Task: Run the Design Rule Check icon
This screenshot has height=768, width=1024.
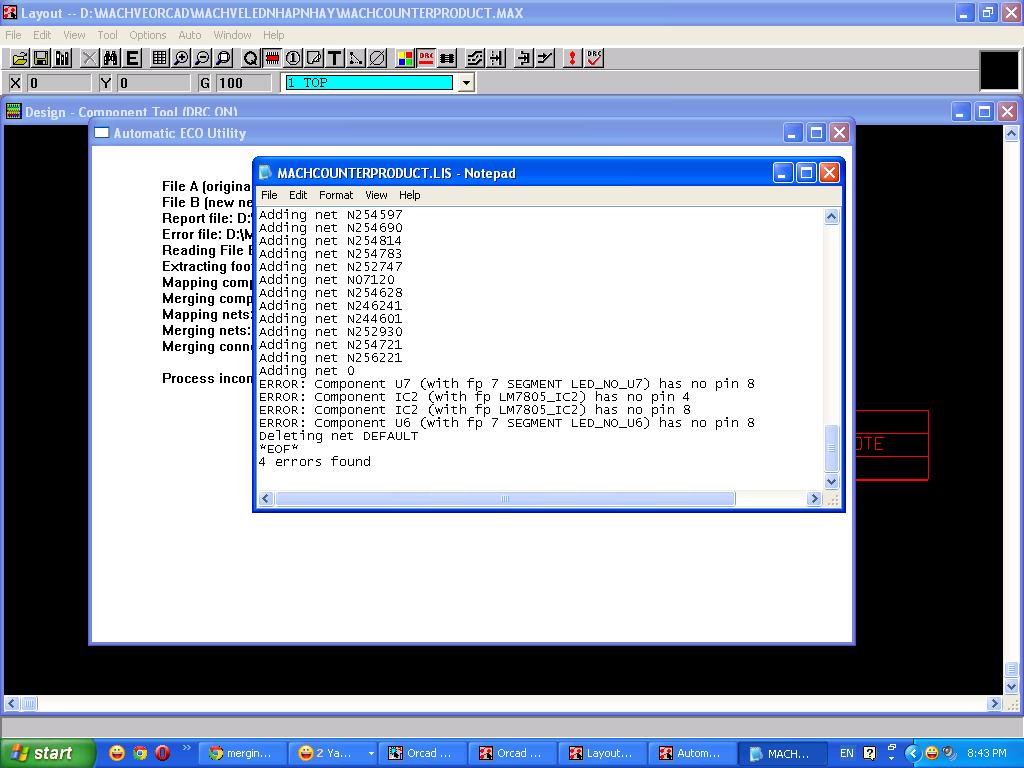Action: coord(594,59)
